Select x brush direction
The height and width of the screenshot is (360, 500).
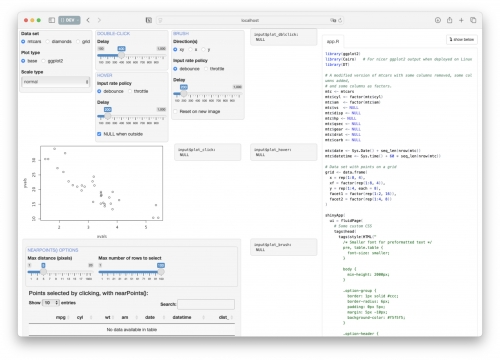191,50
